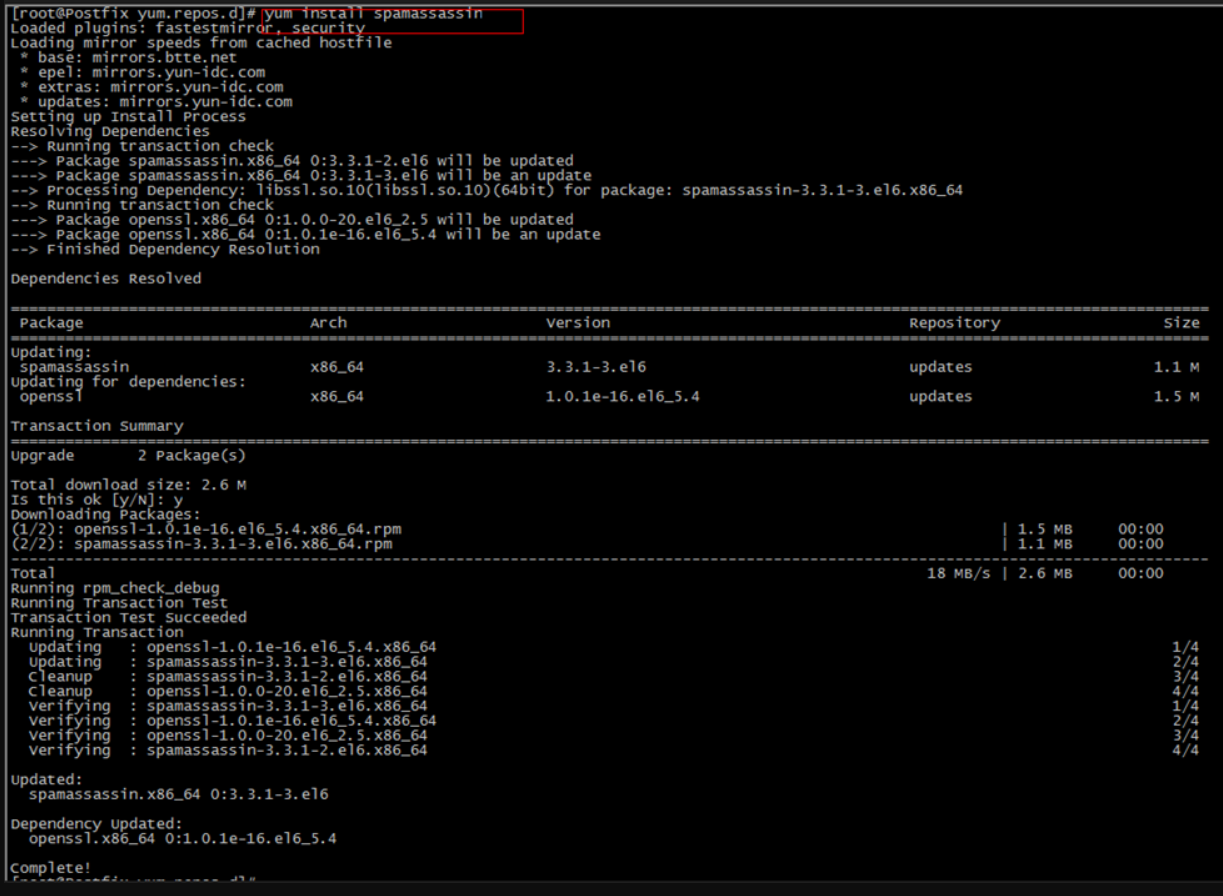Click the 'Running Transaction Test' line
Viewport: 1223px width, 896px height.
pos(119,603)
